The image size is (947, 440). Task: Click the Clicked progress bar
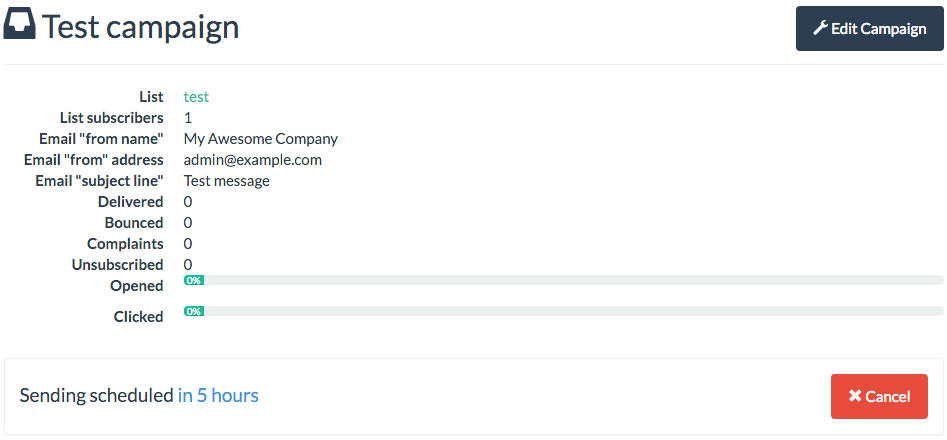(x=563, y=311)
